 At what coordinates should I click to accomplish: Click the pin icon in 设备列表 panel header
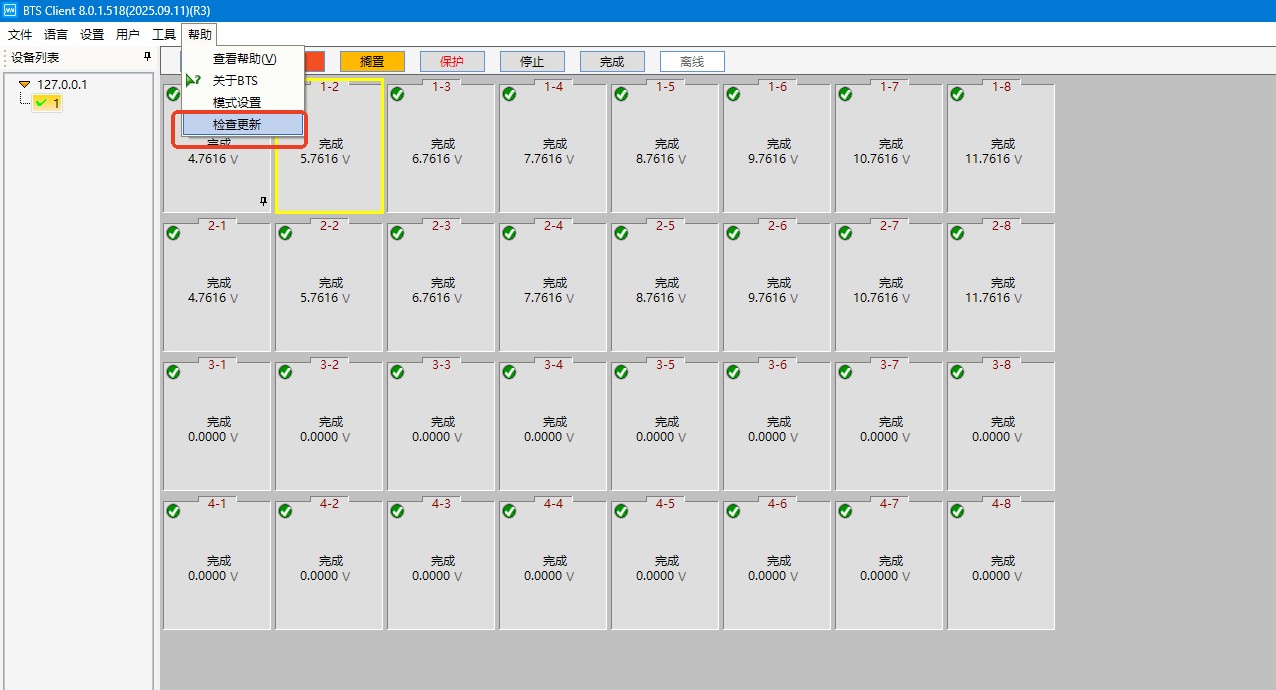[148, 58]
